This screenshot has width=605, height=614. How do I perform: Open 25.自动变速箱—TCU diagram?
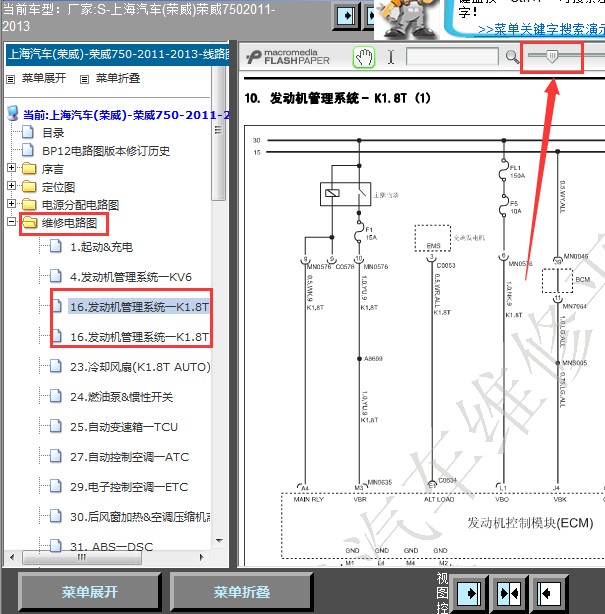click(x=124, y=427)
